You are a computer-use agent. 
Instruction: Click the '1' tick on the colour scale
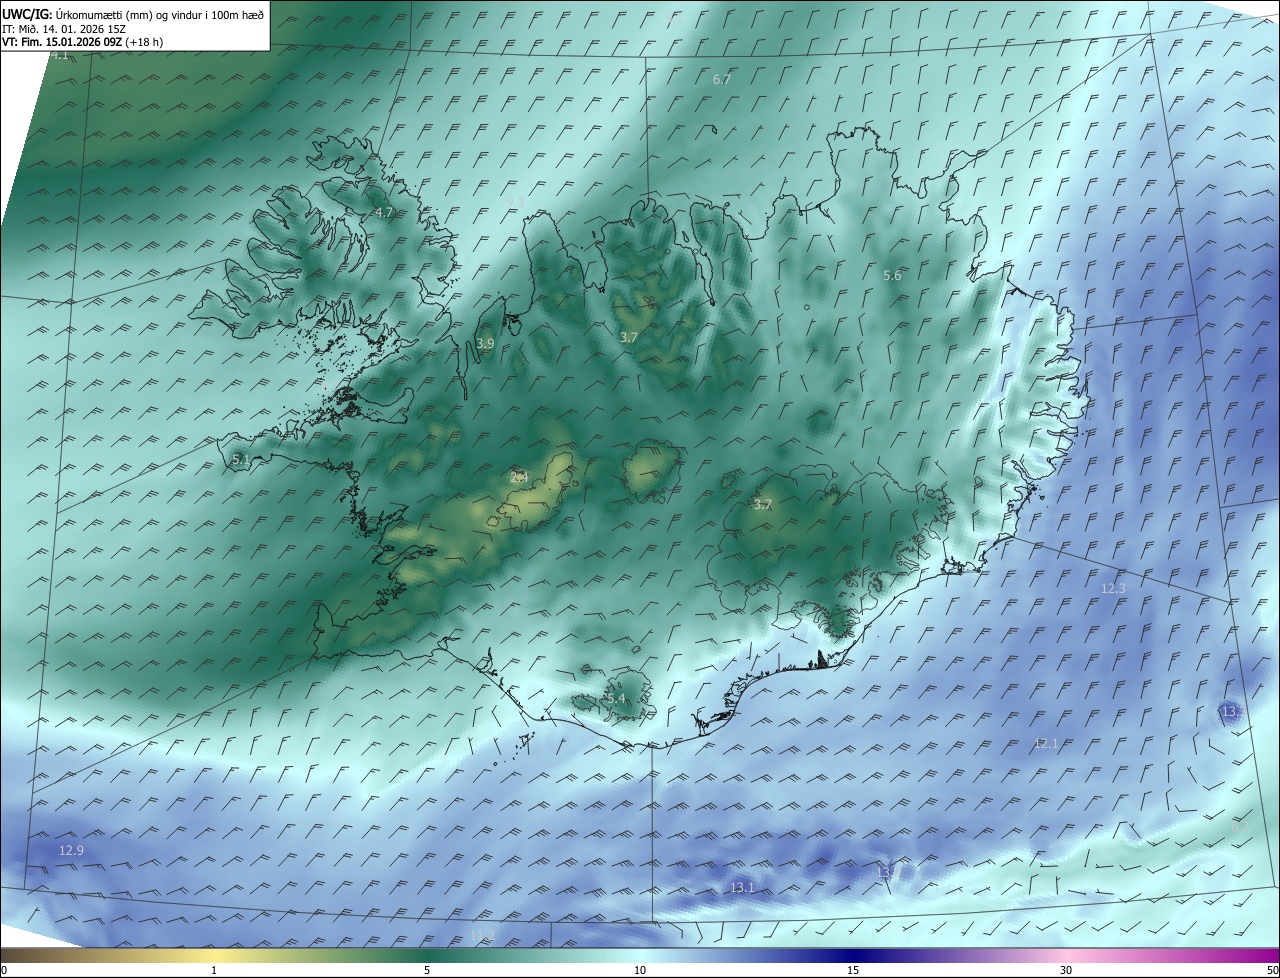coord(215,970)
